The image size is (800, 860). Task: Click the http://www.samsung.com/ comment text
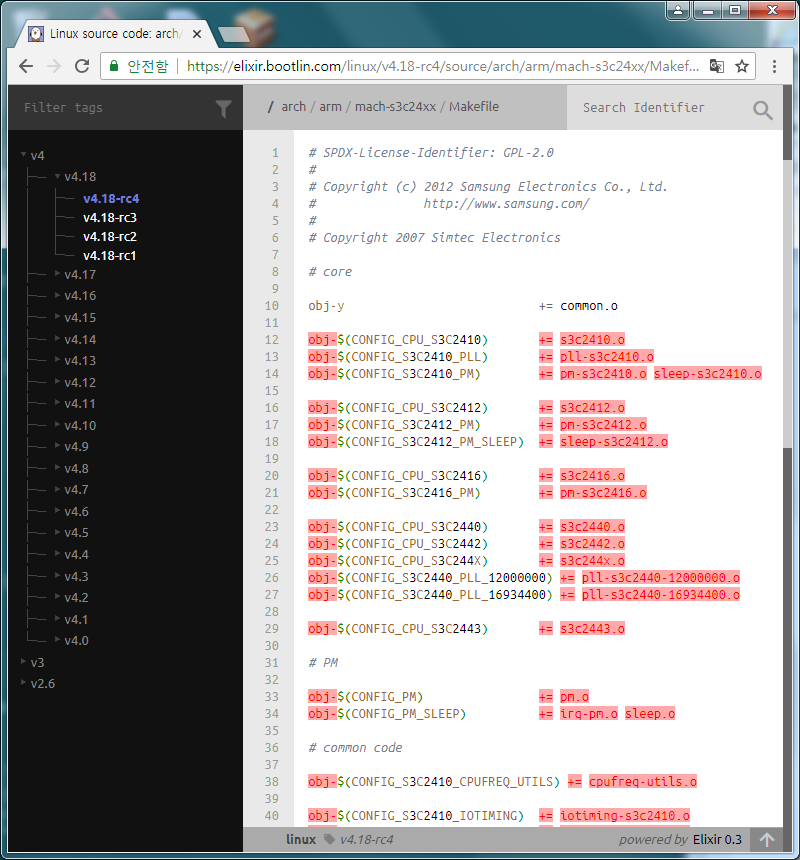click(506, 204)
